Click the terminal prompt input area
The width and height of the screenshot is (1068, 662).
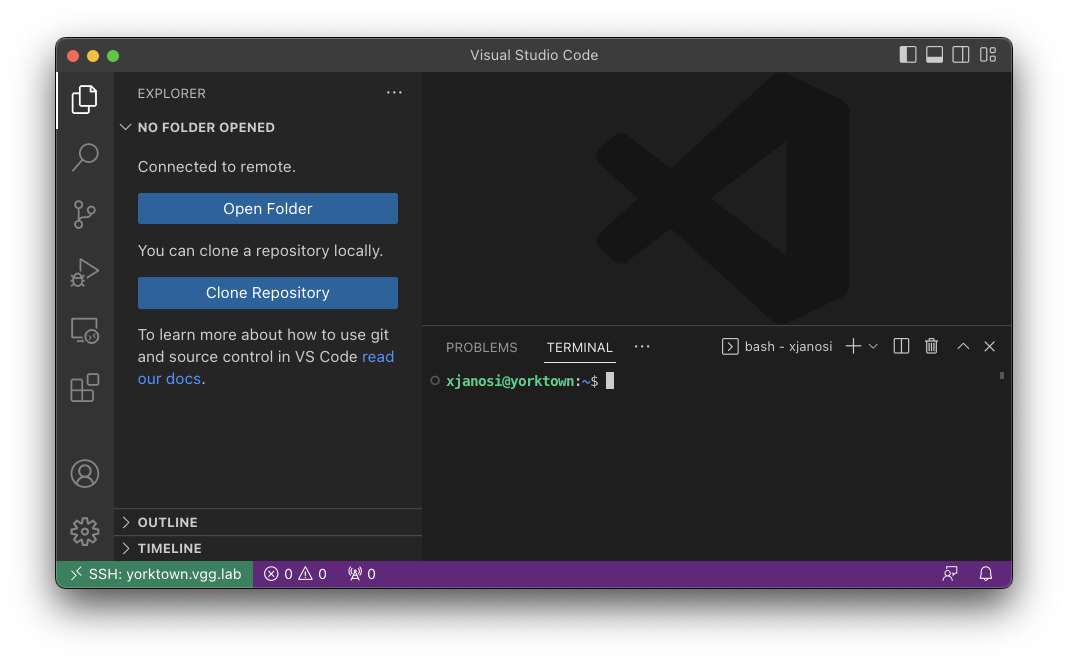[610, 381]
